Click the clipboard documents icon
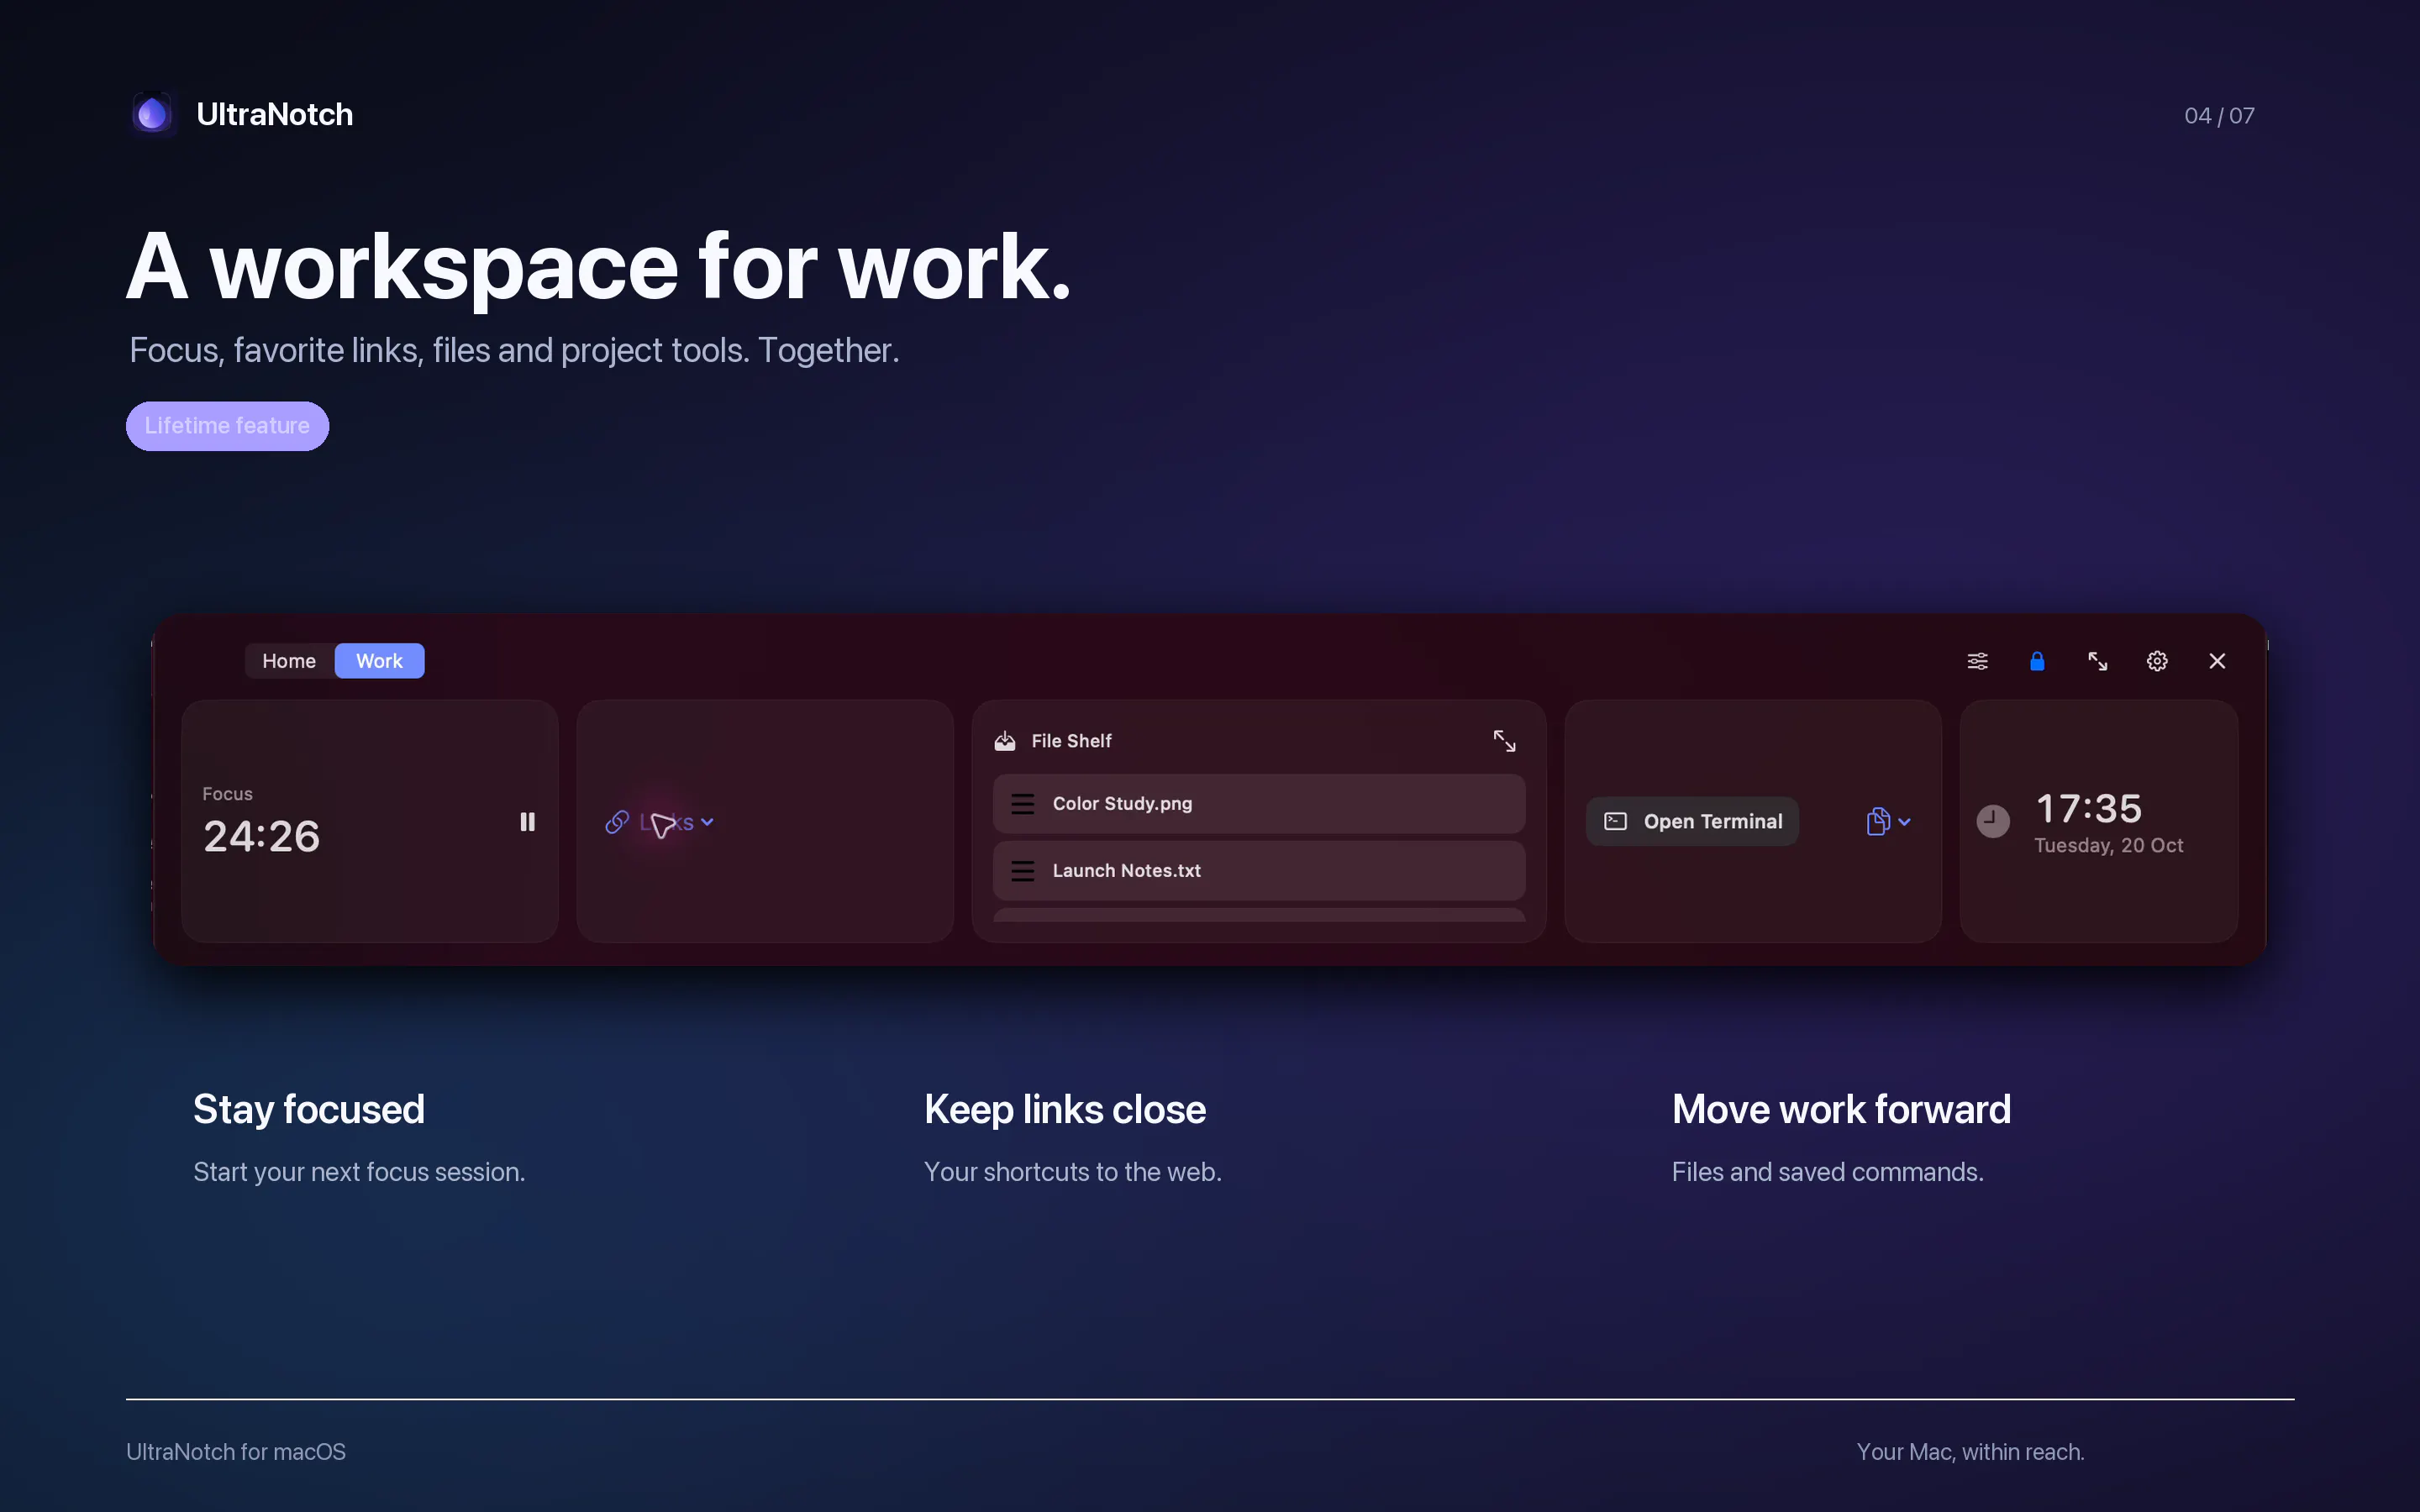The image size is (2420, 1512). click(1878, 822)
